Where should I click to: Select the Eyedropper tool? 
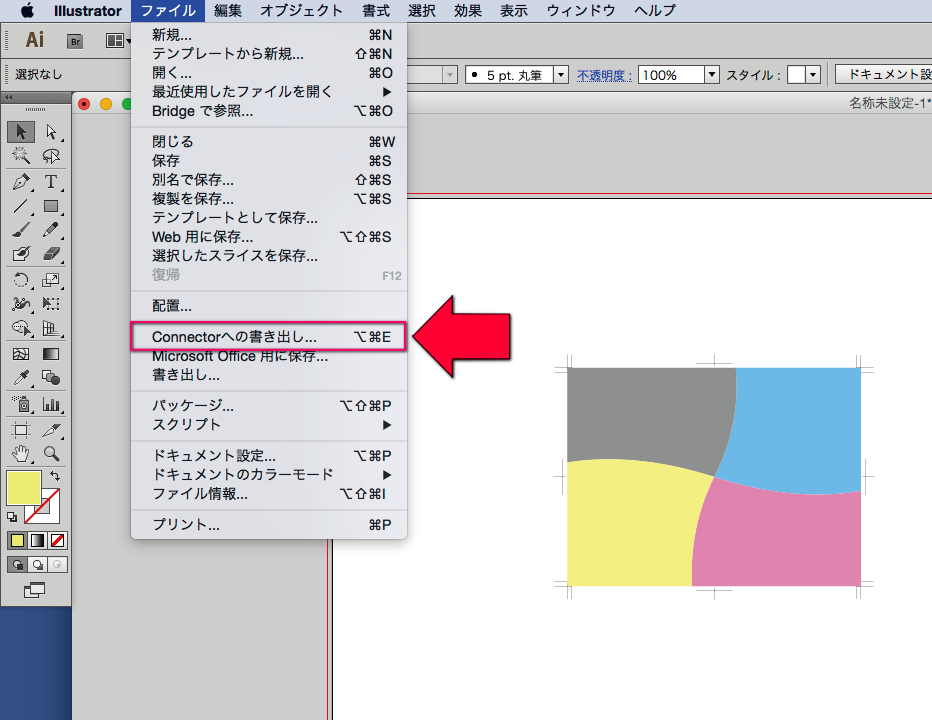pos(21,378)
